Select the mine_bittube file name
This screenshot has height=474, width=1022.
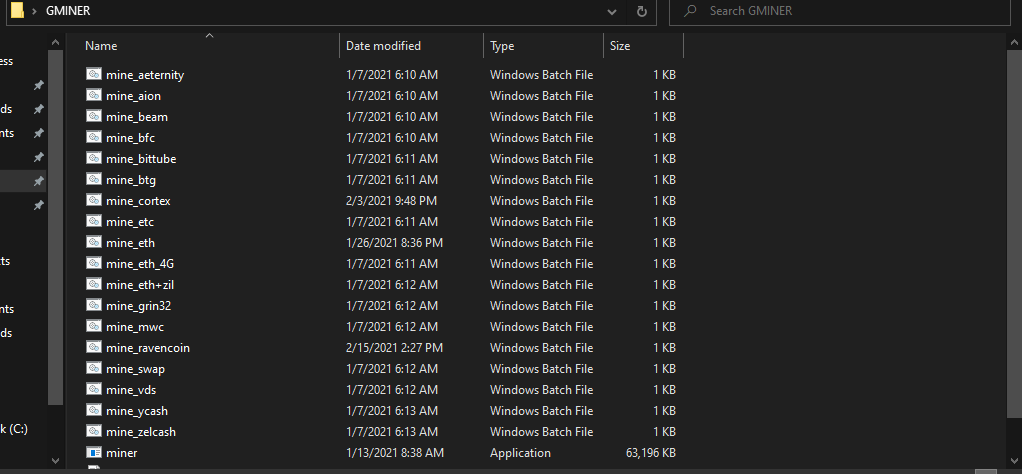pos(141,159)
